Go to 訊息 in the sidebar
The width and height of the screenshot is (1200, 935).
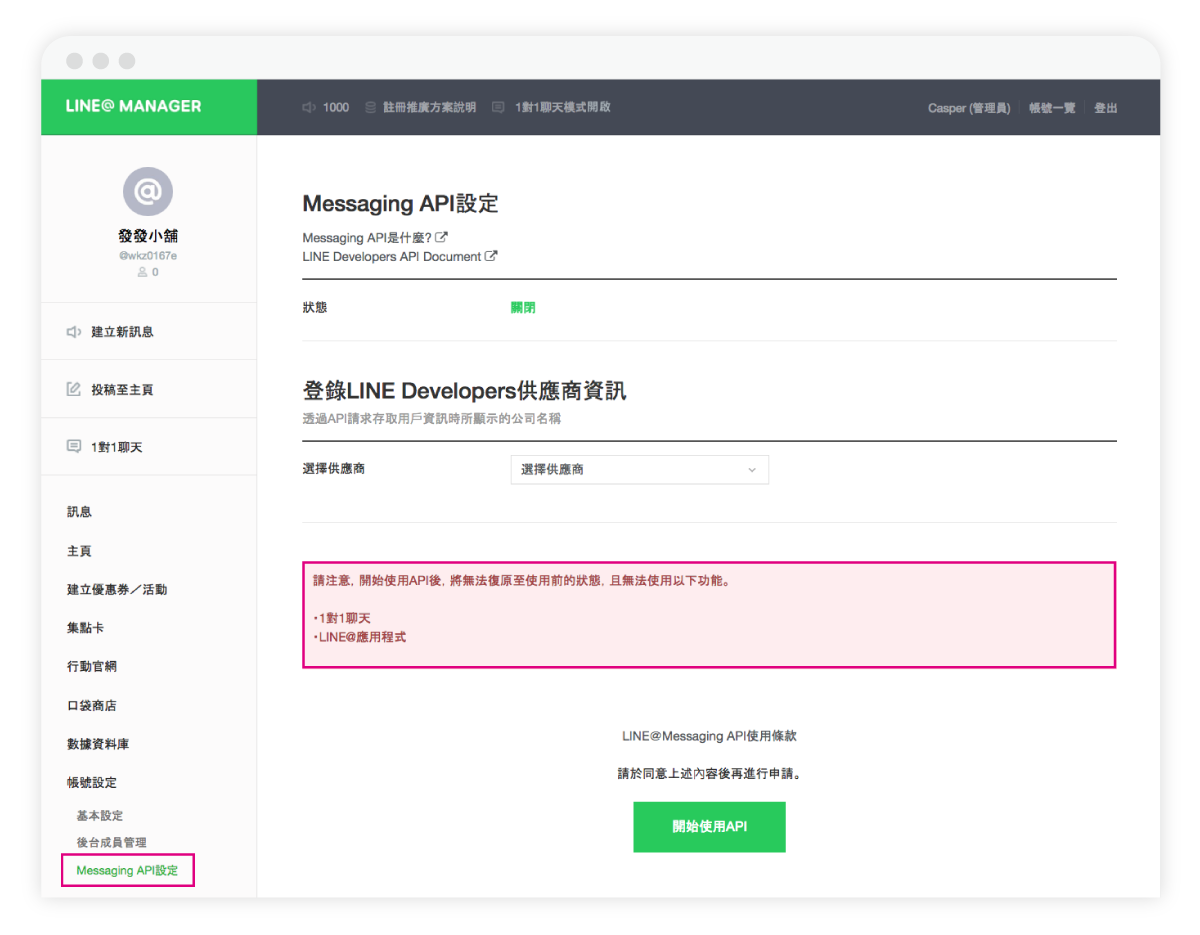(79, 512)
